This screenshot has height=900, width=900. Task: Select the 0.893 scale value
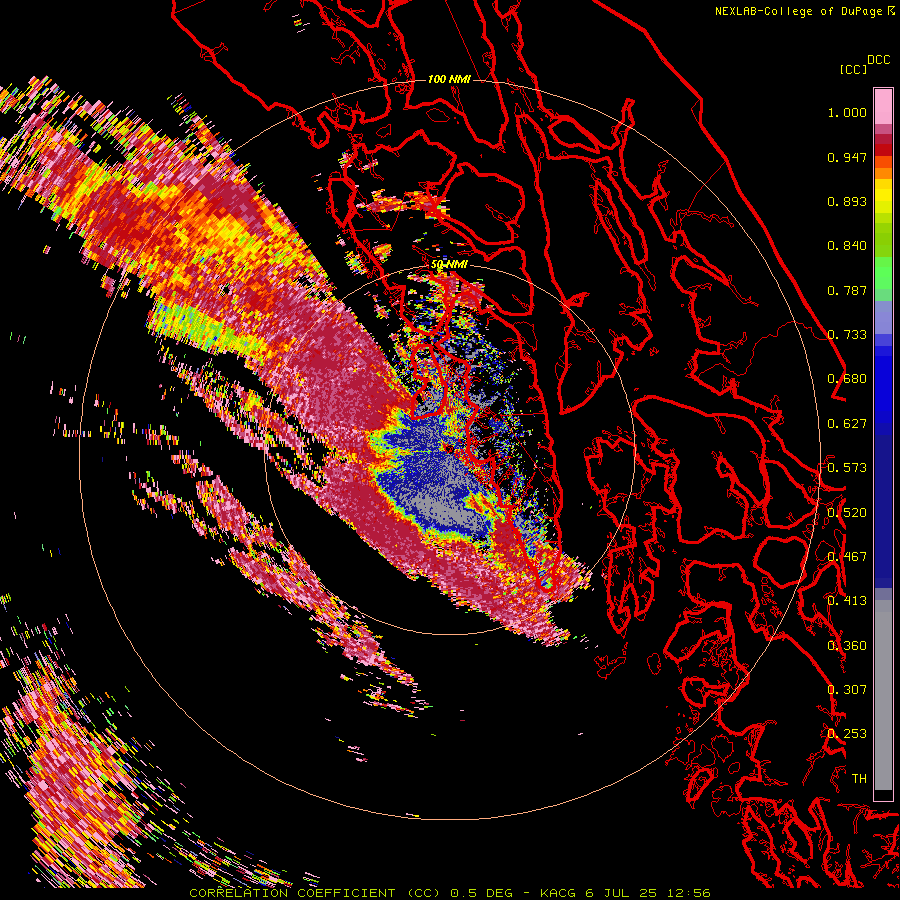pyautogui.click(x=847, y=201)
